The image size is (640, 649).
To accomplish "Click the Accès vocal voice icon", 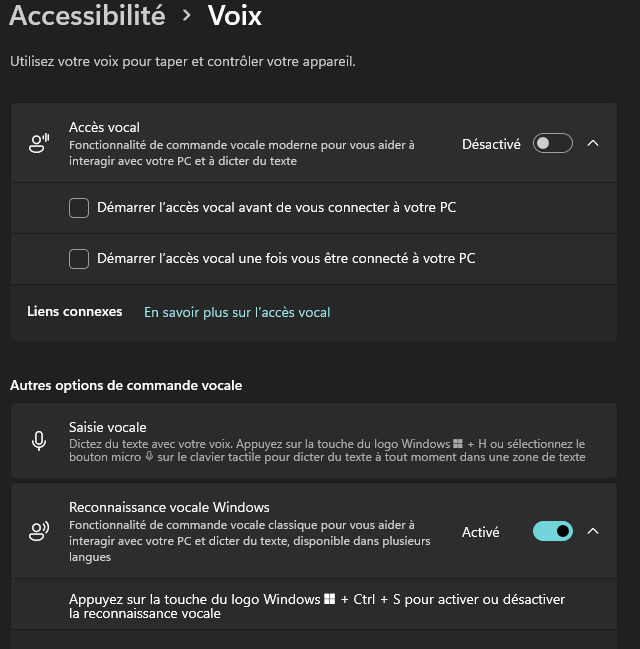I will pos(39,144).
